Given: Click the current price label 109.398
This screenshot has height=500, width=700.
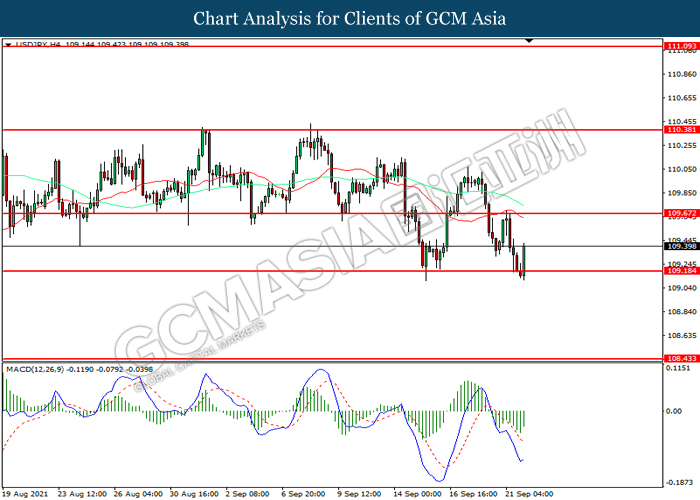Looking at the screenshot, I should pos(682,246).
